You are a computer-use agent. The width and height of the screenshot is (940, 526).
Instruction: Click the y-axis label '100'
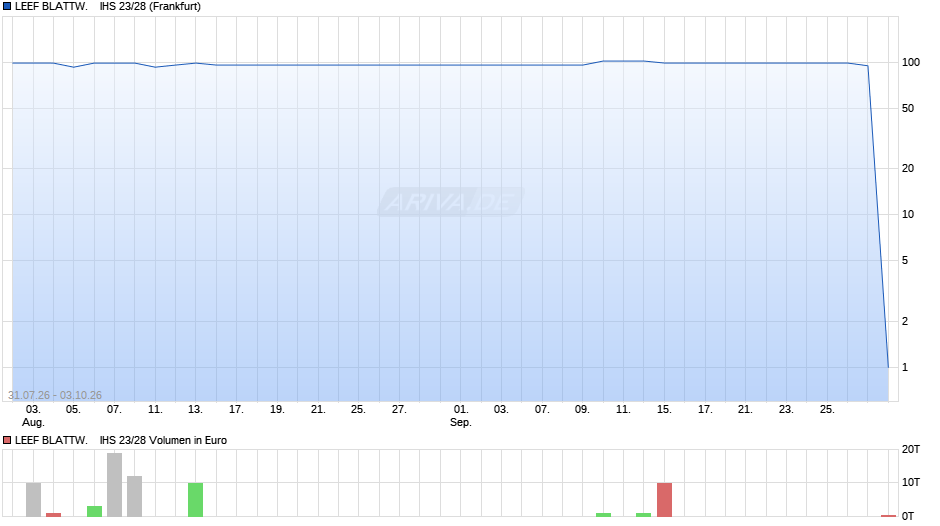point(911,62)
